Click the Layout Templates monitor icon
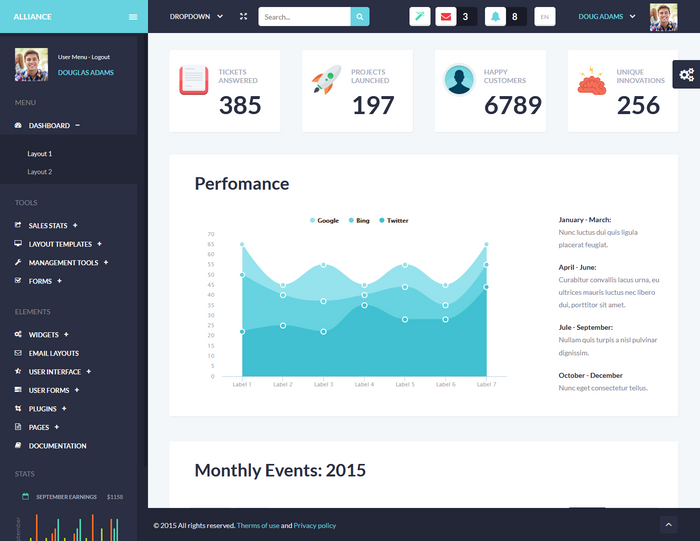This screenshot has height=541, width=700. [18, 244]
